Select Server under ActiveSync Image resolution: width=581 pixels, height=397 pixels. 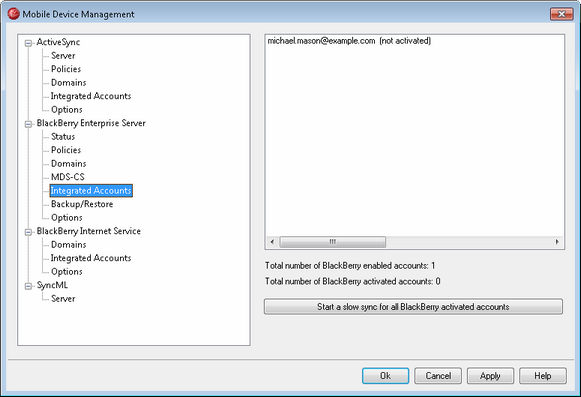[x=63, y=56]
